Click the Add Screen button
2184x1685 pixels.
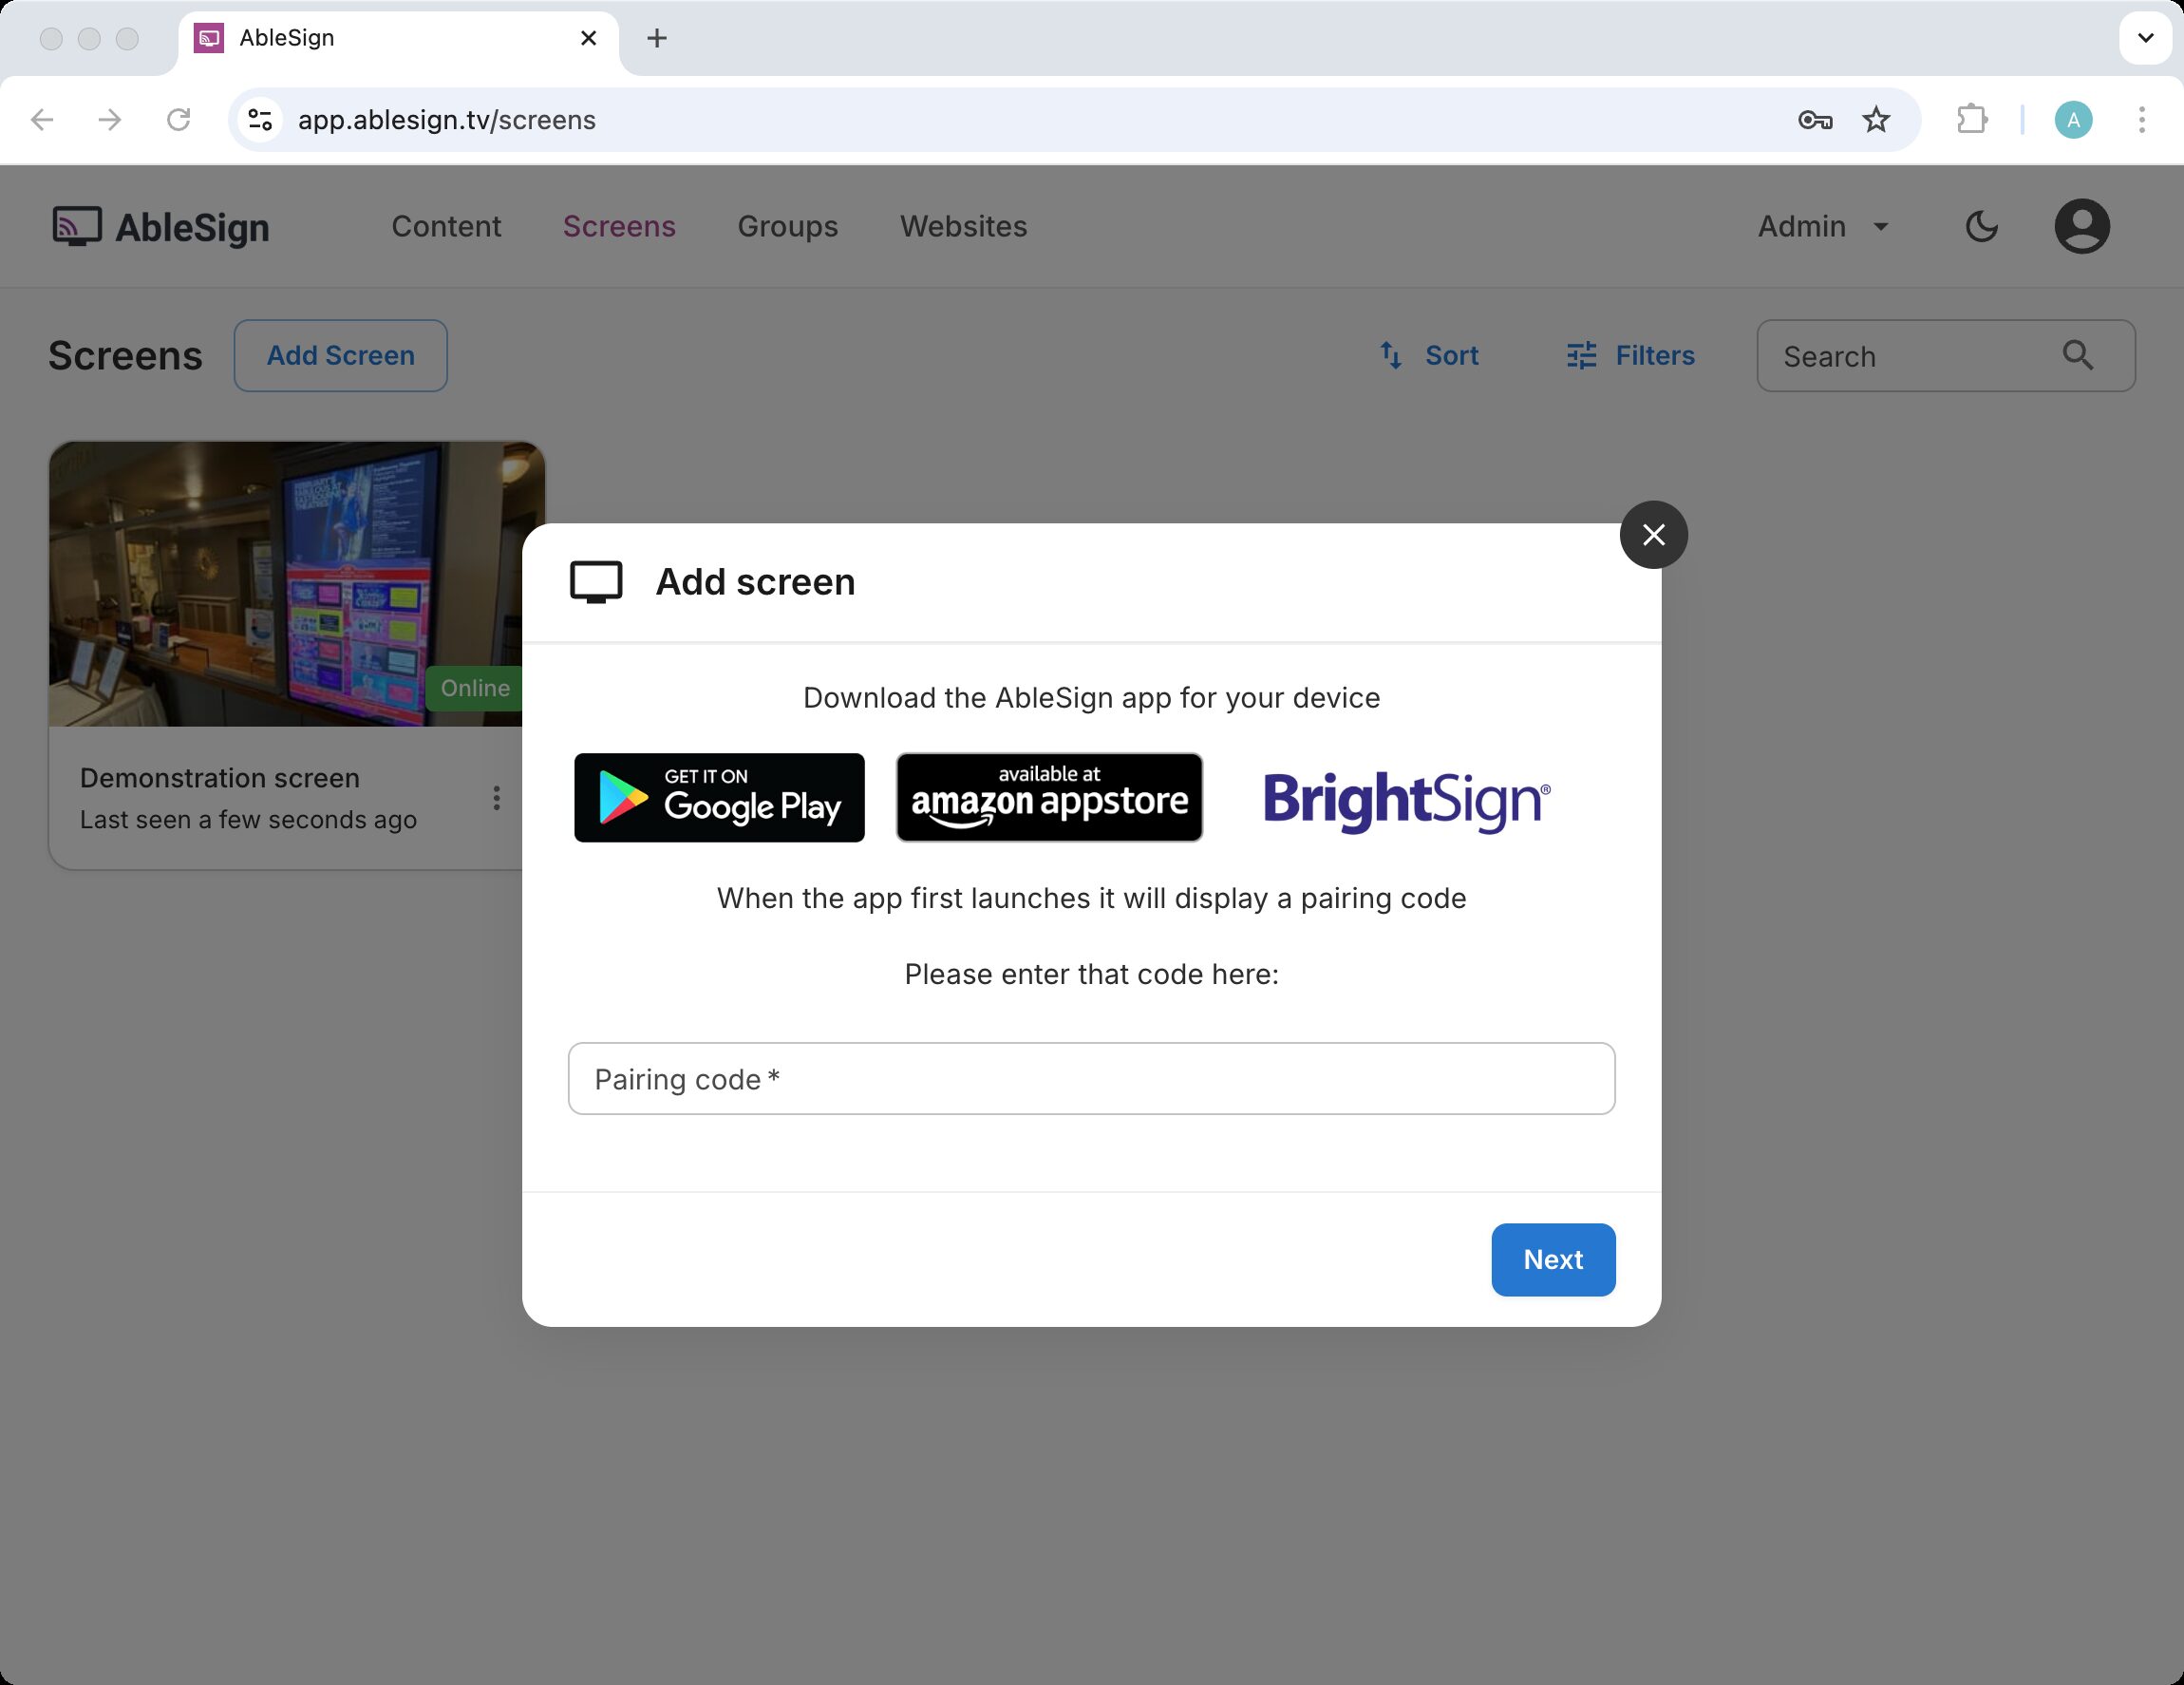tap(340, 355)
